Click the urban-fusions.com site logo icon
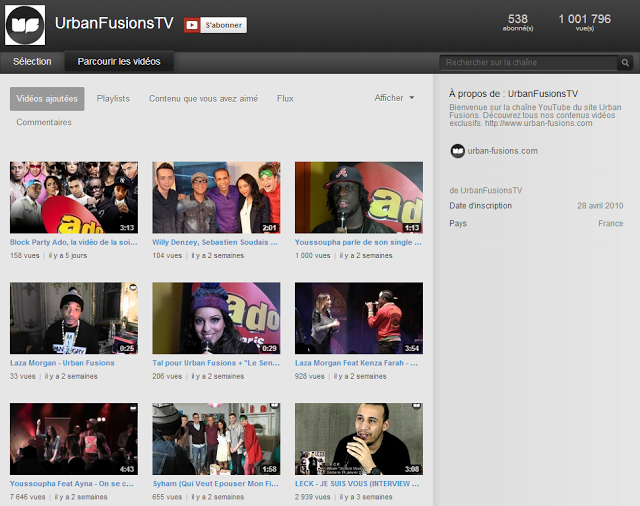 point(457,151)
